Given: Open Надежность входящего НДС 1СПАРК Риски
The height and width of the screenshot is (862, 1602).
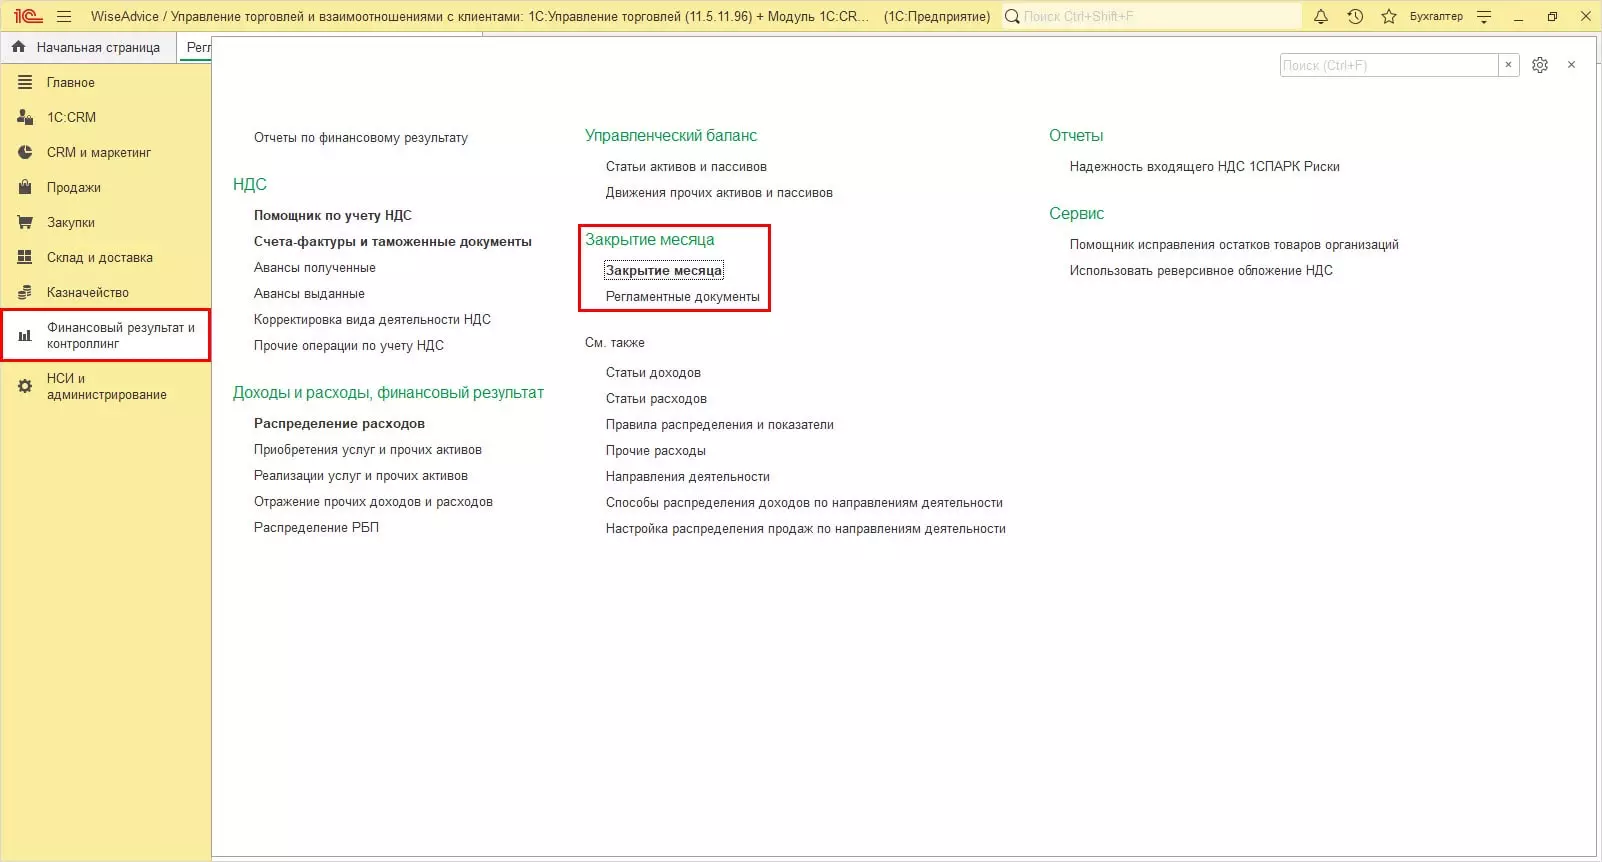Looking at the screenshot, I should pos(1205,166).
